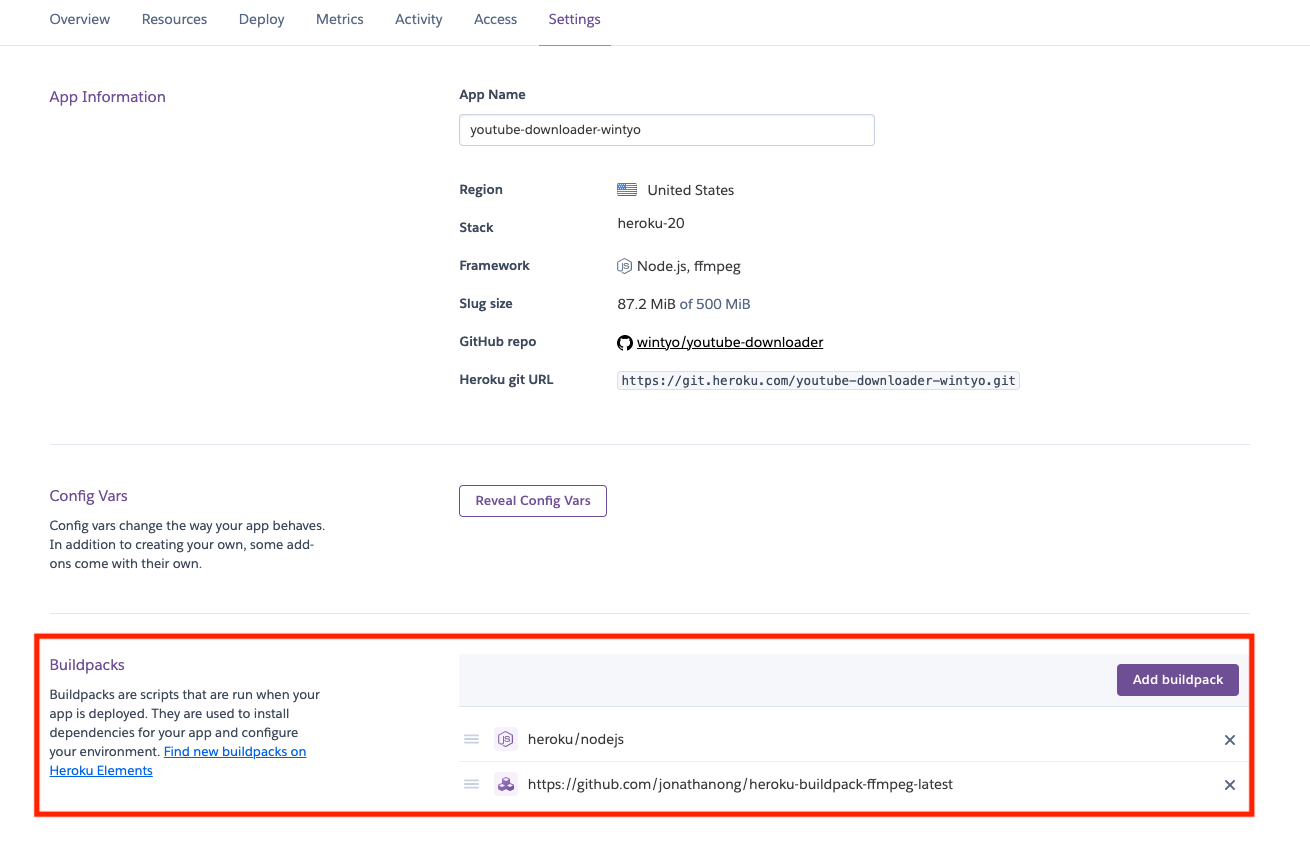Click the Add buildpack button
The height and width of the screenshot is (841, 1310).
click(1178, 680)
